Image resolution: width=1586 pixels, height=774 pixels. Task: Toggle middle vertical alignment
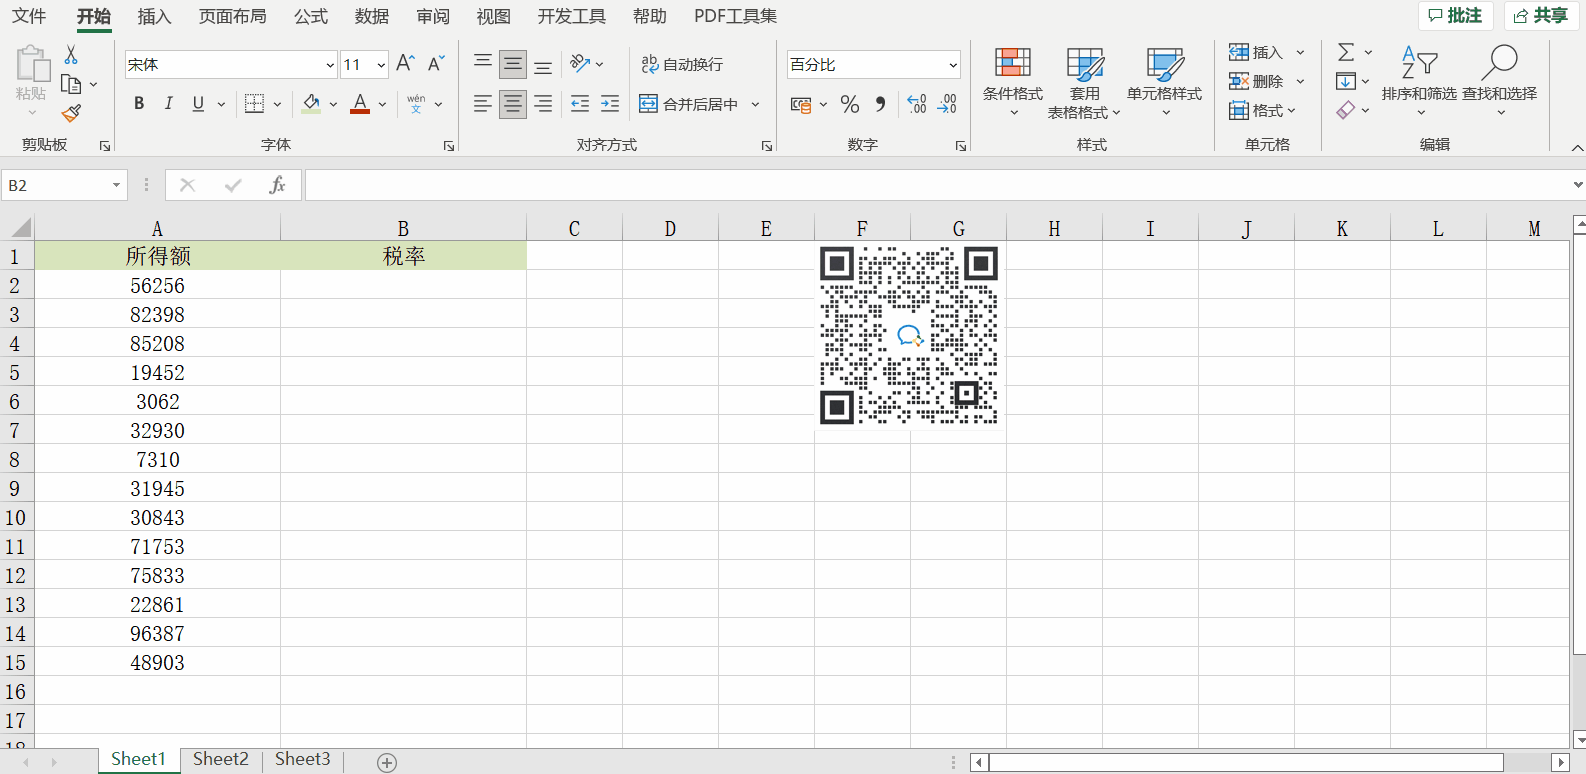pyautogui.click(x=513, y=64)
